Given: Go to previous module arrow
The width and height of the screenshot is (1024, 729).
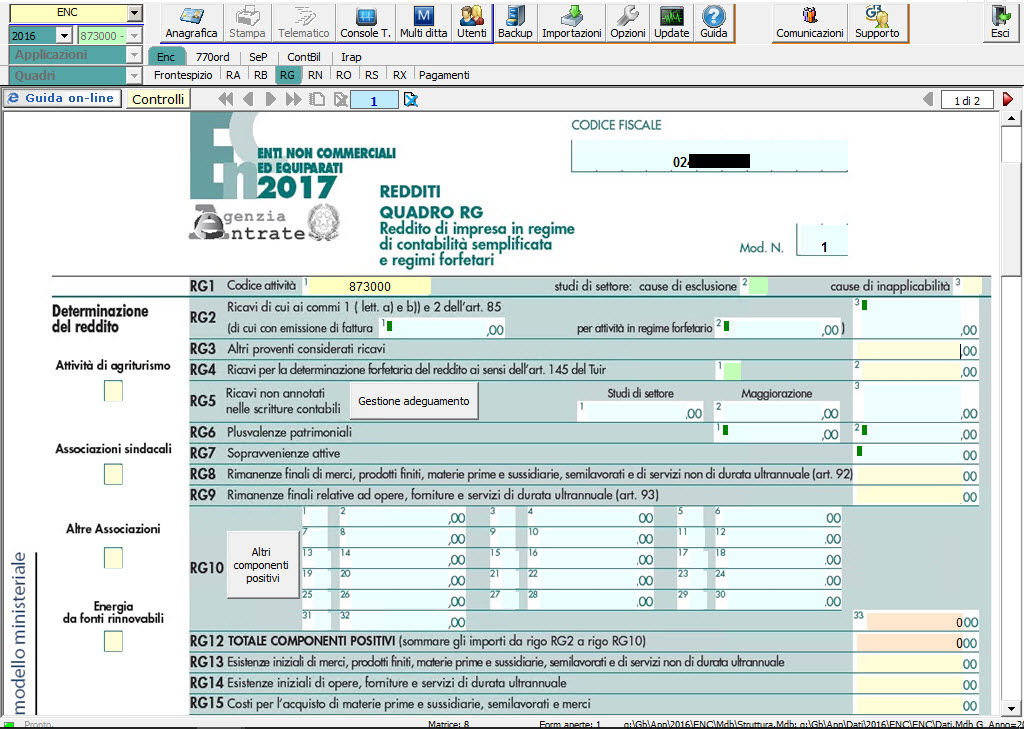Looking at the screenshot, I should [x=248, y=99].
